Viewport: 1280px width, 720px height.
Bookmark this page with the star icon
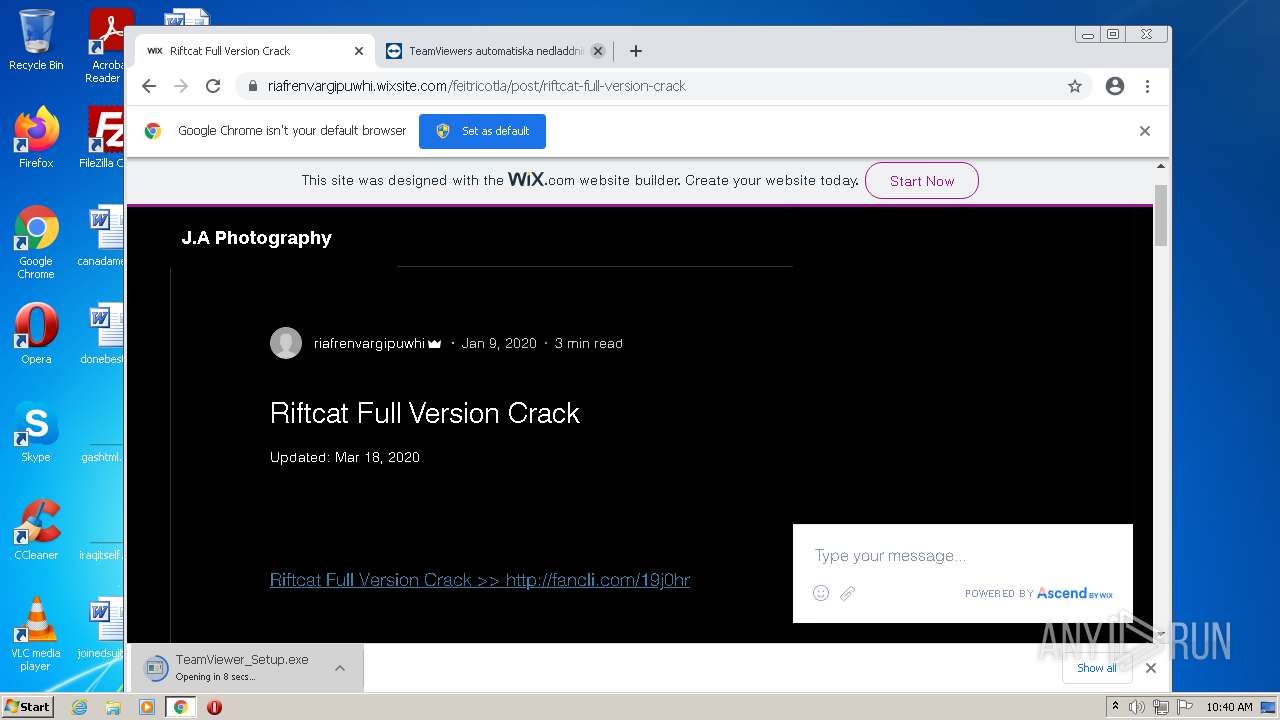pos(1075,86)
